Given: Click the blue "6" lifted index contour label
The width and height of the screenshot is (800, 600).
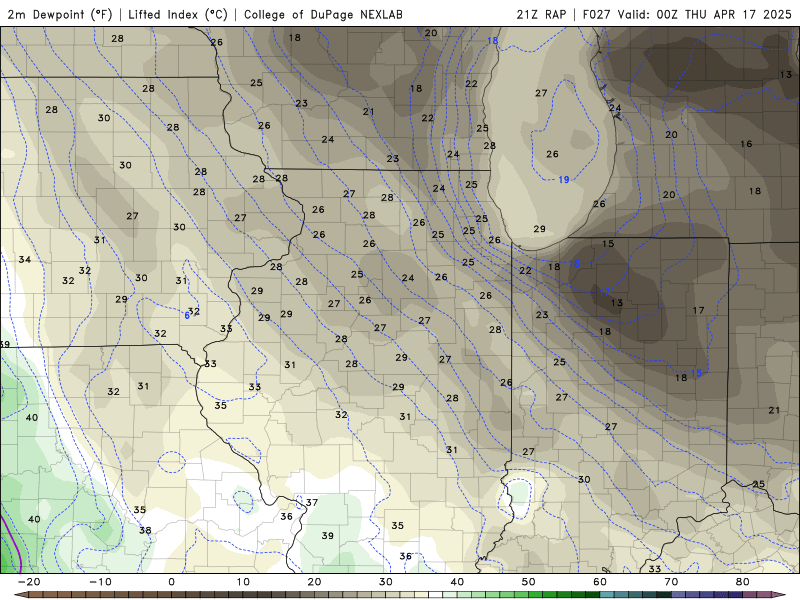Looking at the screenshot, I should 187,316.
